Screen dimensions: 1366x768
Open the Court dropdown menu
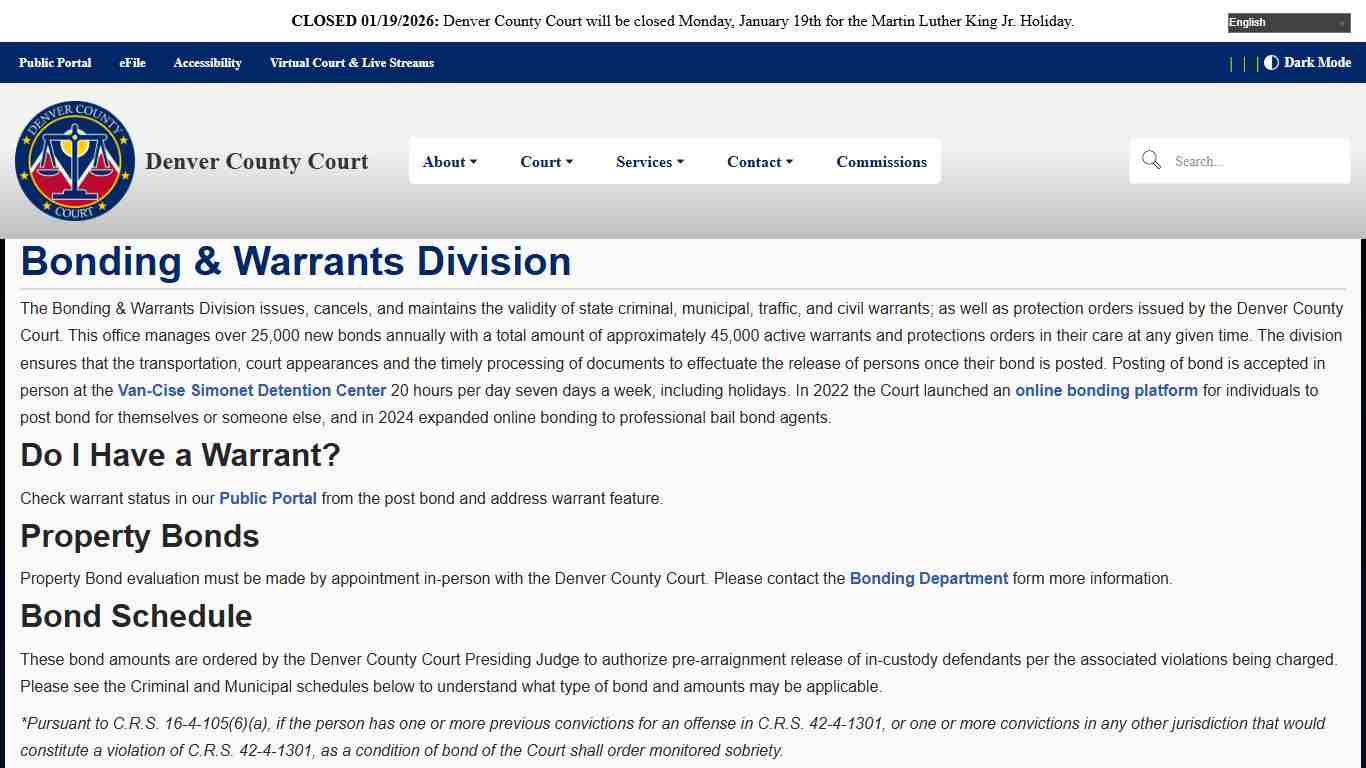click(x=546, y=161)
